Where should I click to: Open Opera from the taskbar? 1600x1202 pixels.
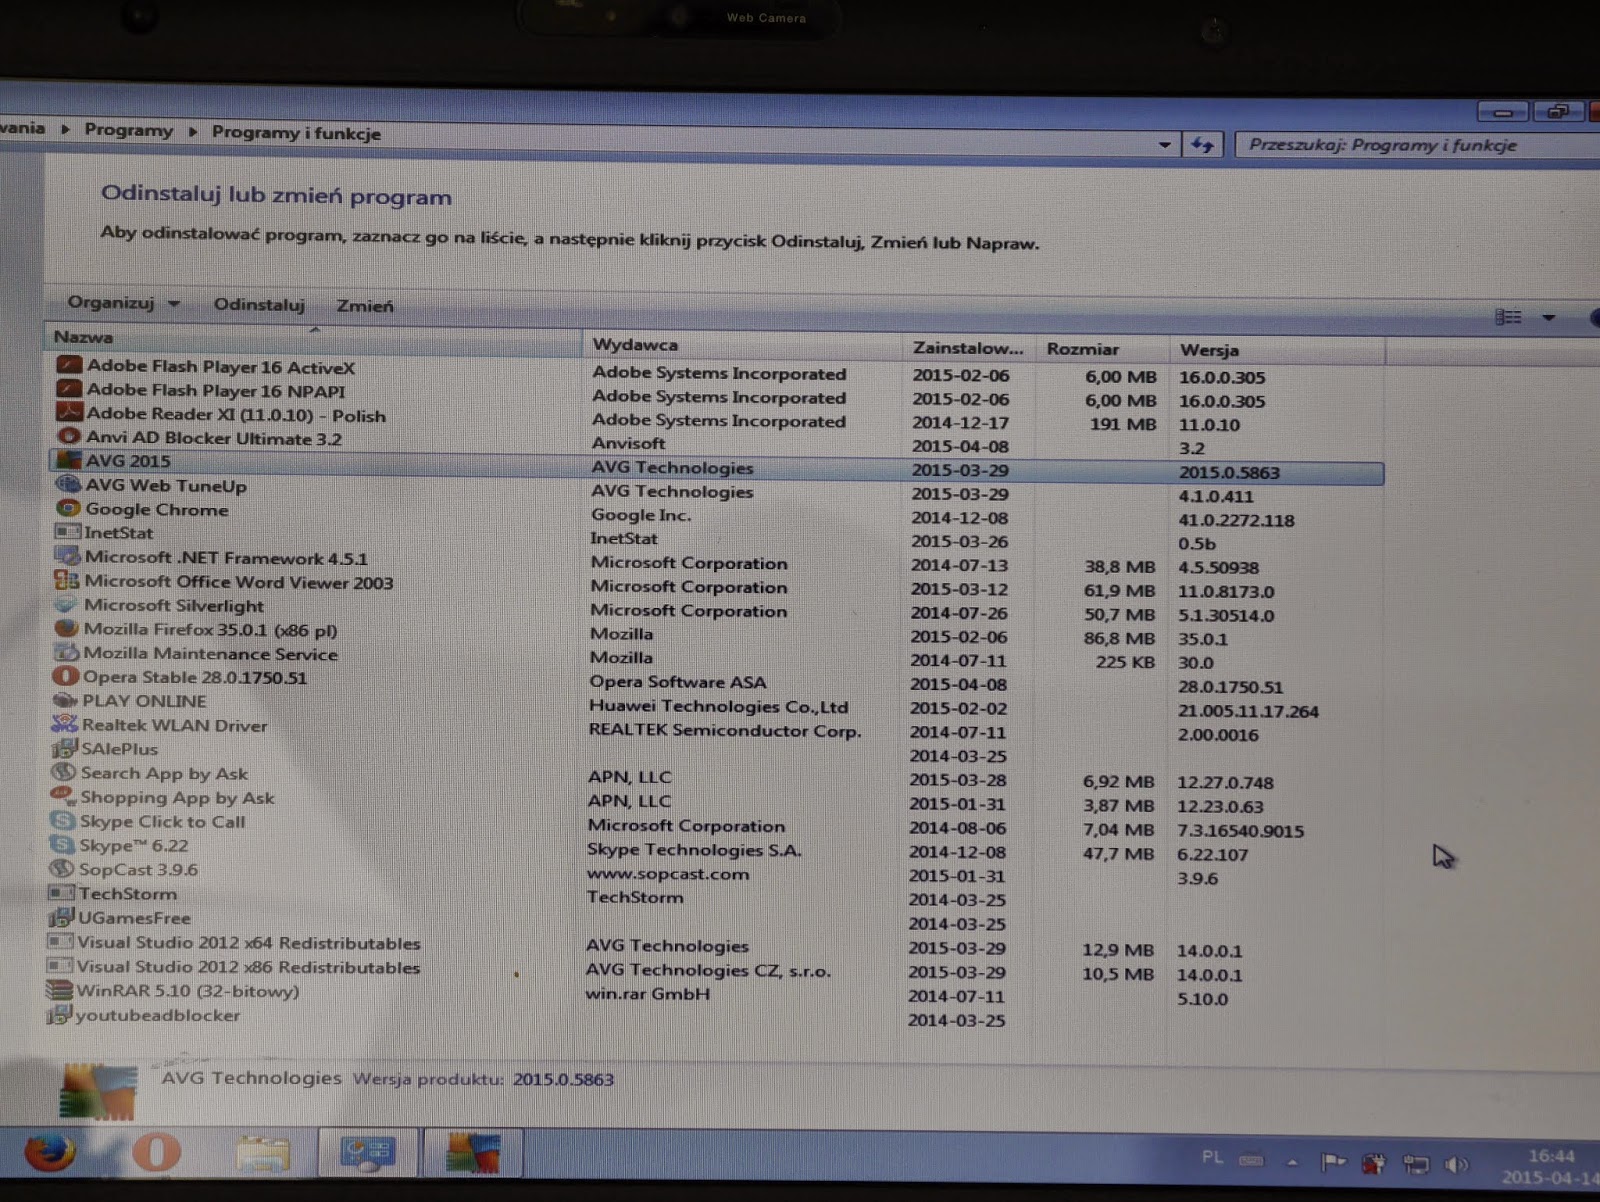(156, 1152)
